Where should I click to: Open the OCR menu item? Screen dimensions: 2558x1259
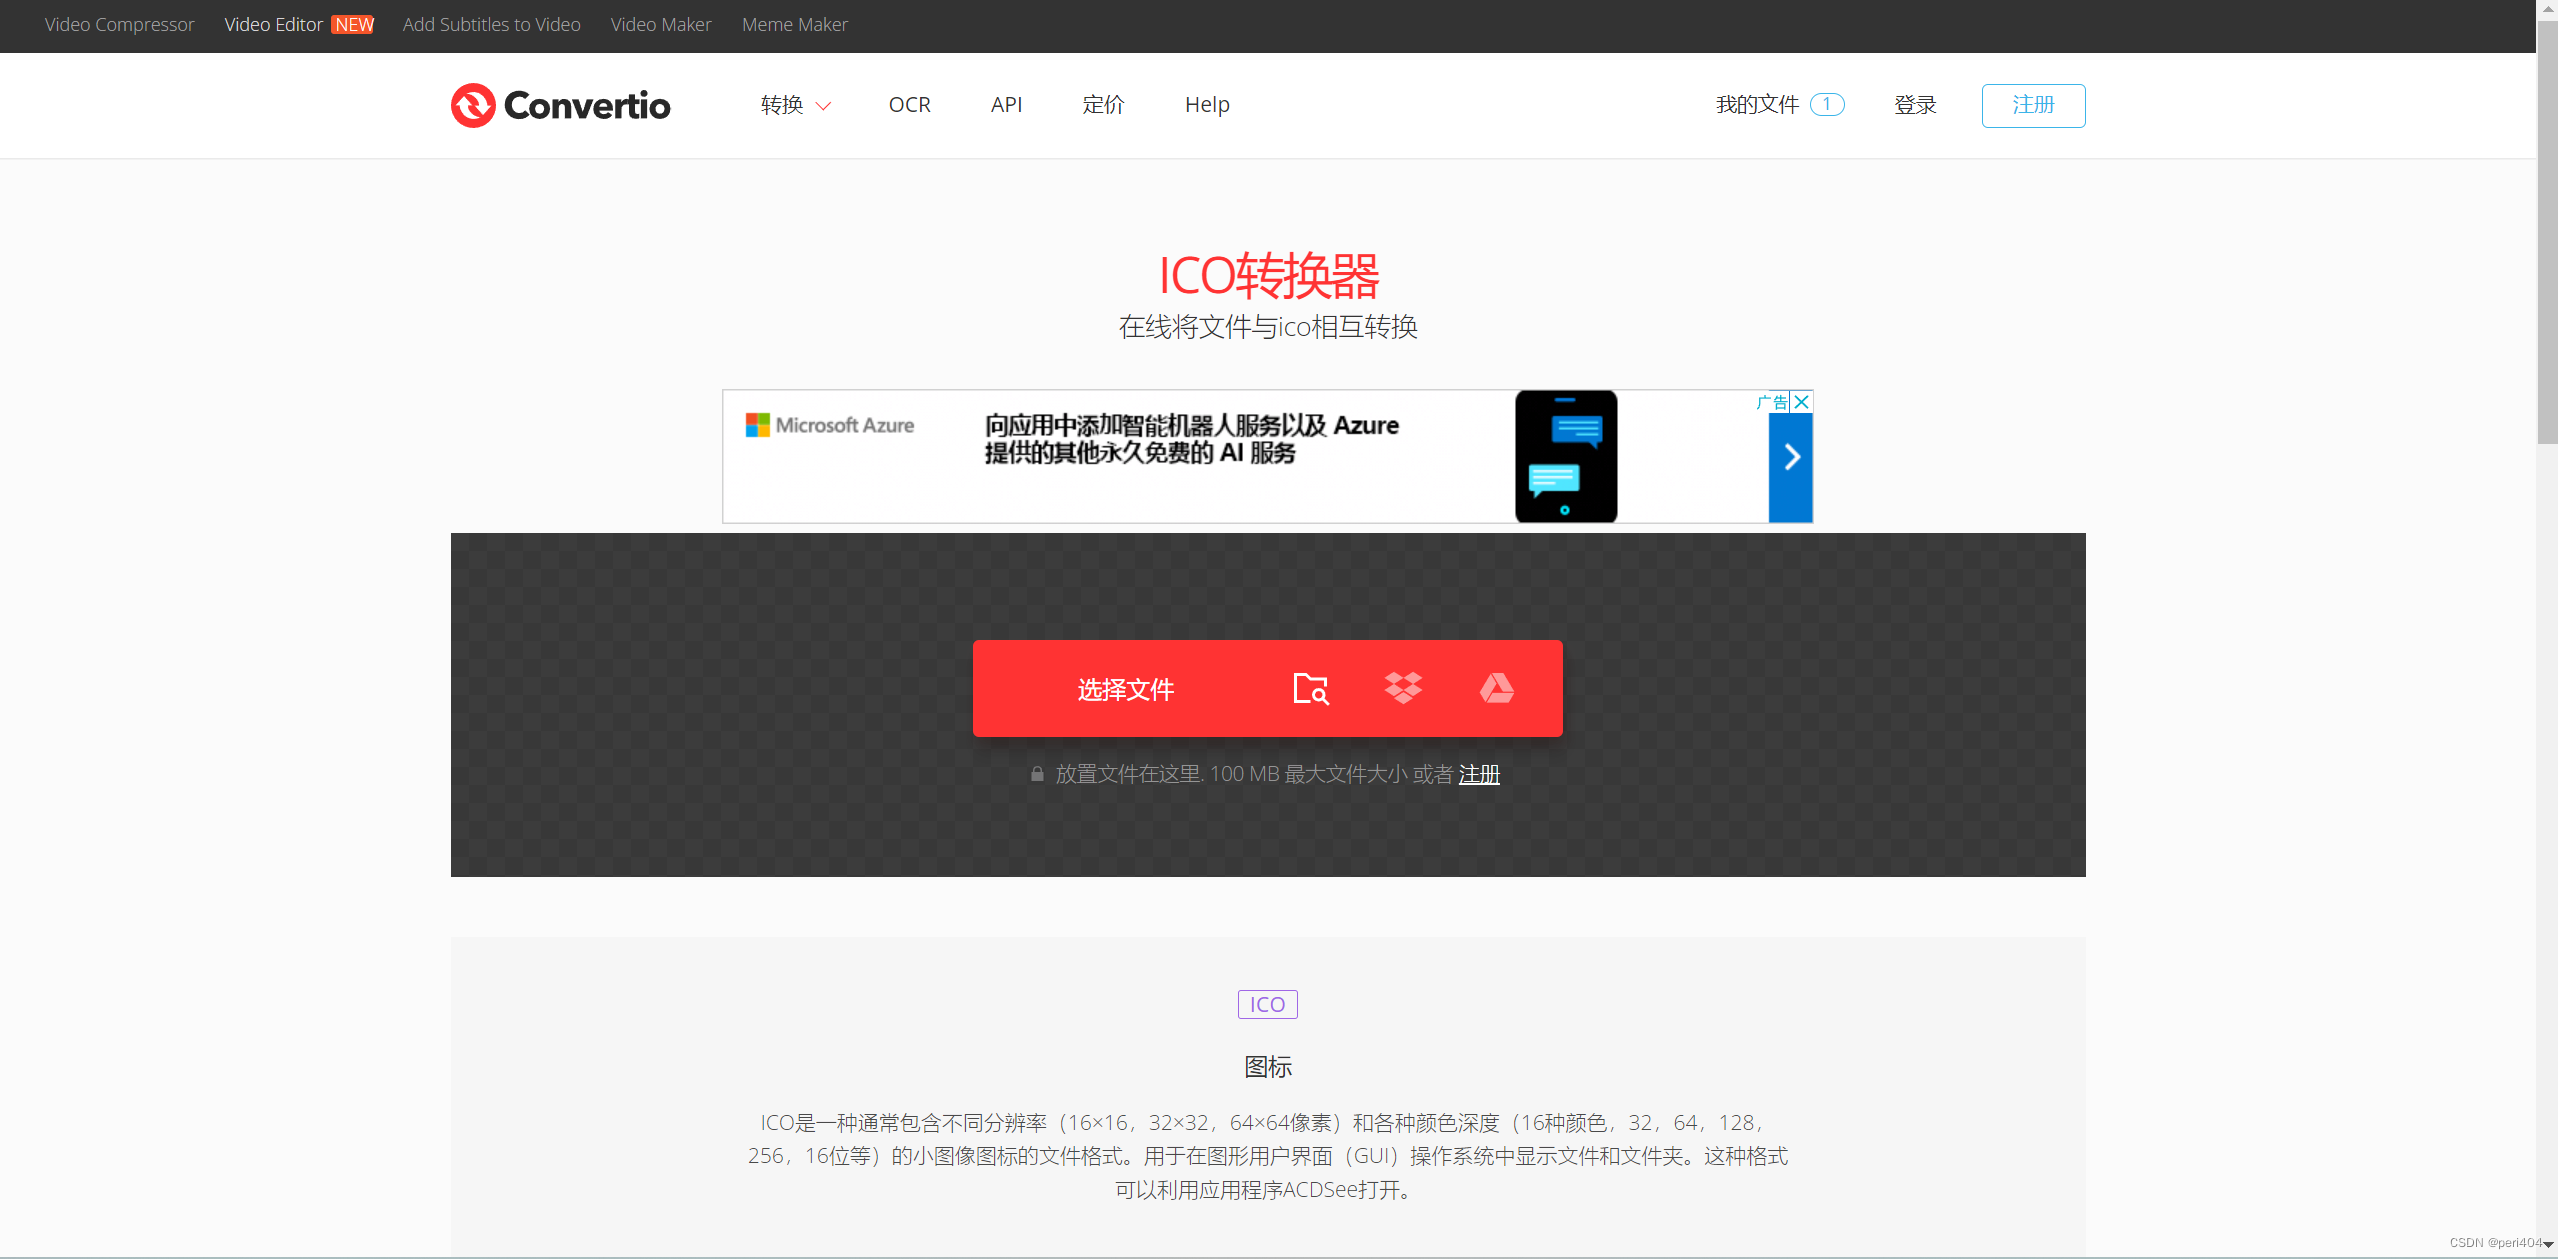point(909,105)
